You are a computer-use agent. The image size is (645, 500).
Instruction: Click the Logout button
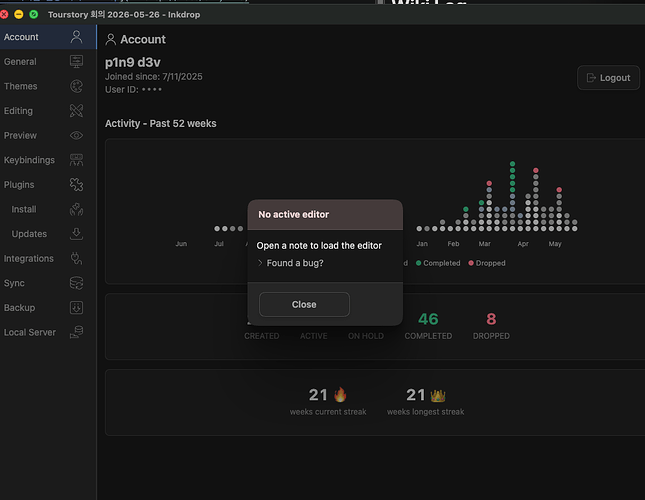click(608, 78)
